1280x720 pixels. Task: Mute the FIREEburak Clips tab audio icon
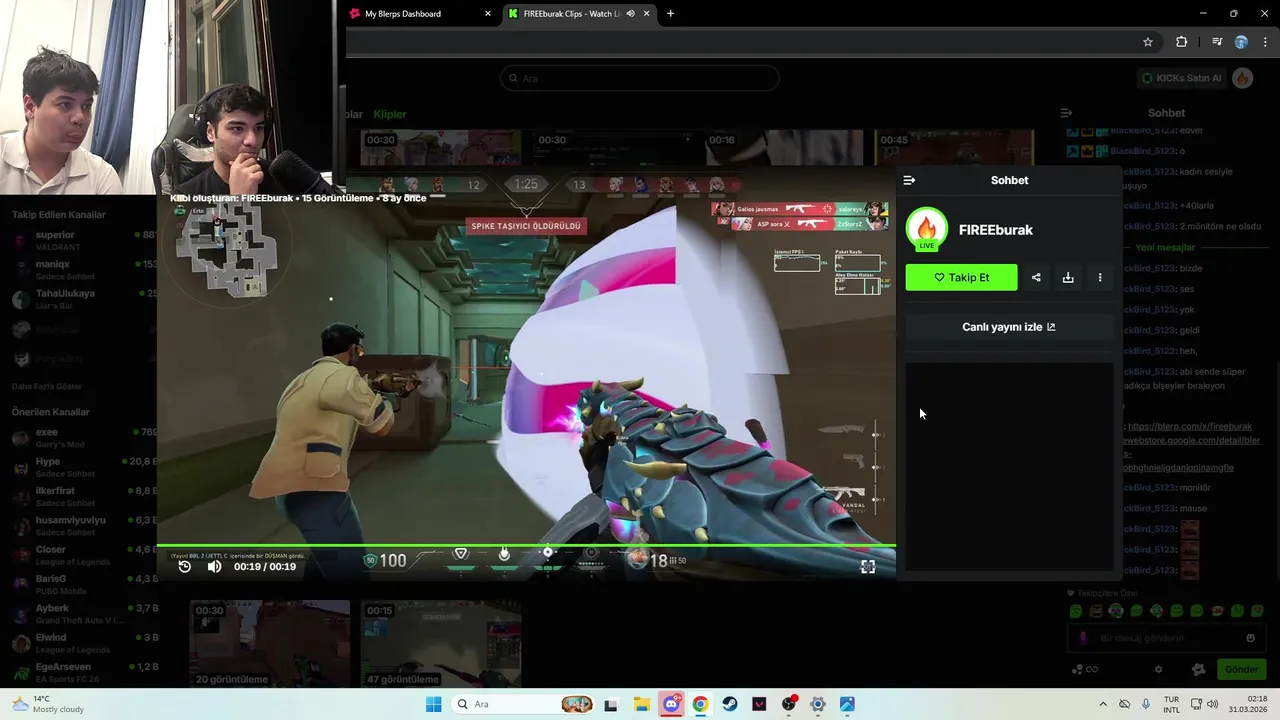[x=630, y=14]
